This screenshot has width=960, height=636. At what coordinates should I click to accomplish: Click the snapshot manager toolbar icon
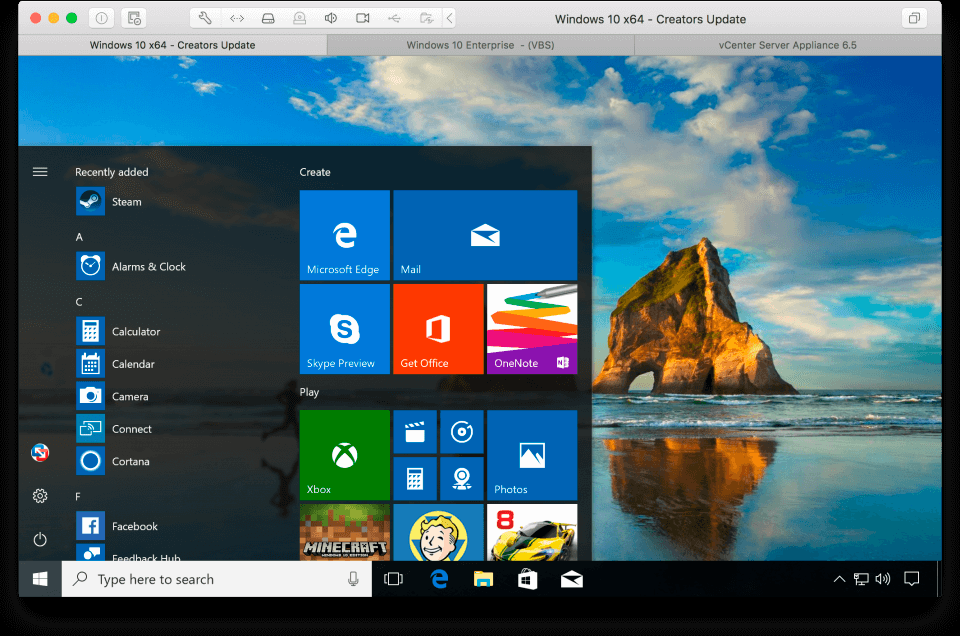(135, 18)
